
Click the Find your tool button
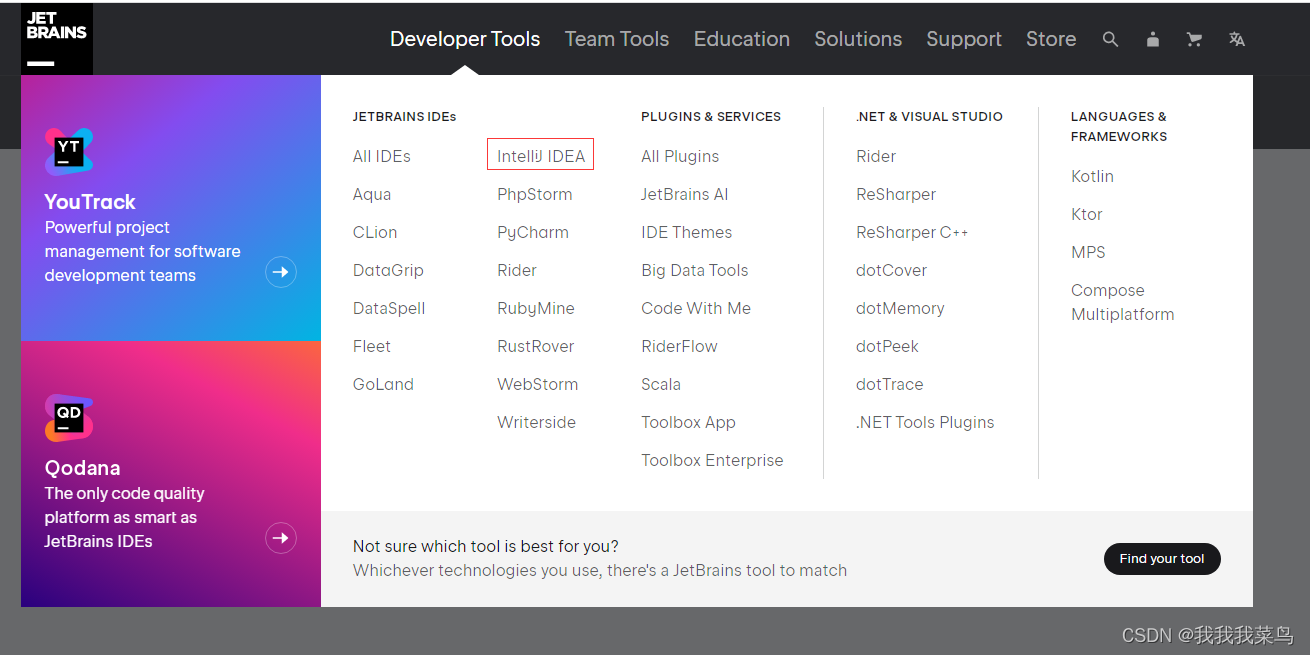click(1162, 559)
